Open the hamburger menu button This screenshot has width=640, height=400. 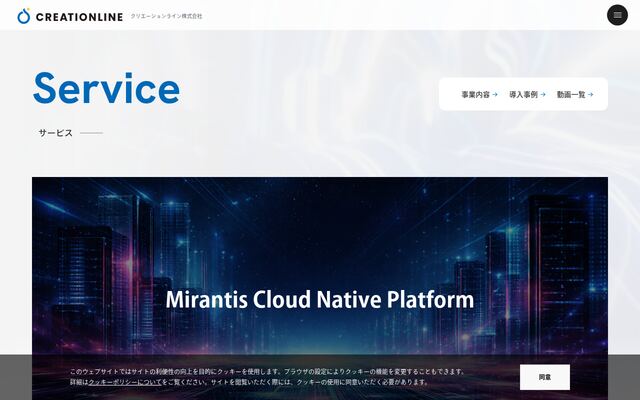point(617,15)
